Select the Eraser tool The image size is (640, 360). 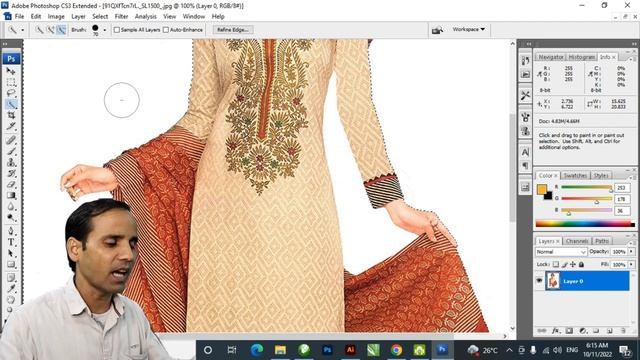click(x=11, y=184)
